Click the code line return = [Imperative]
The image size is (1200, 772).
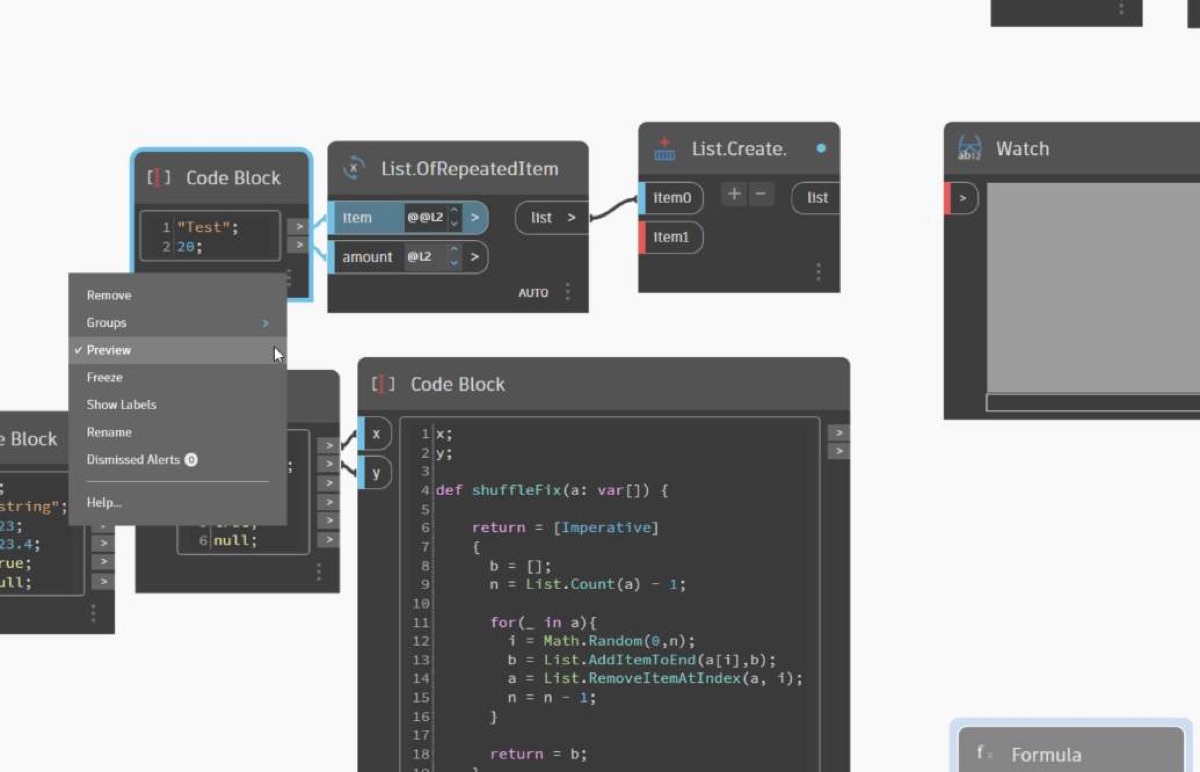coord(566,528)
